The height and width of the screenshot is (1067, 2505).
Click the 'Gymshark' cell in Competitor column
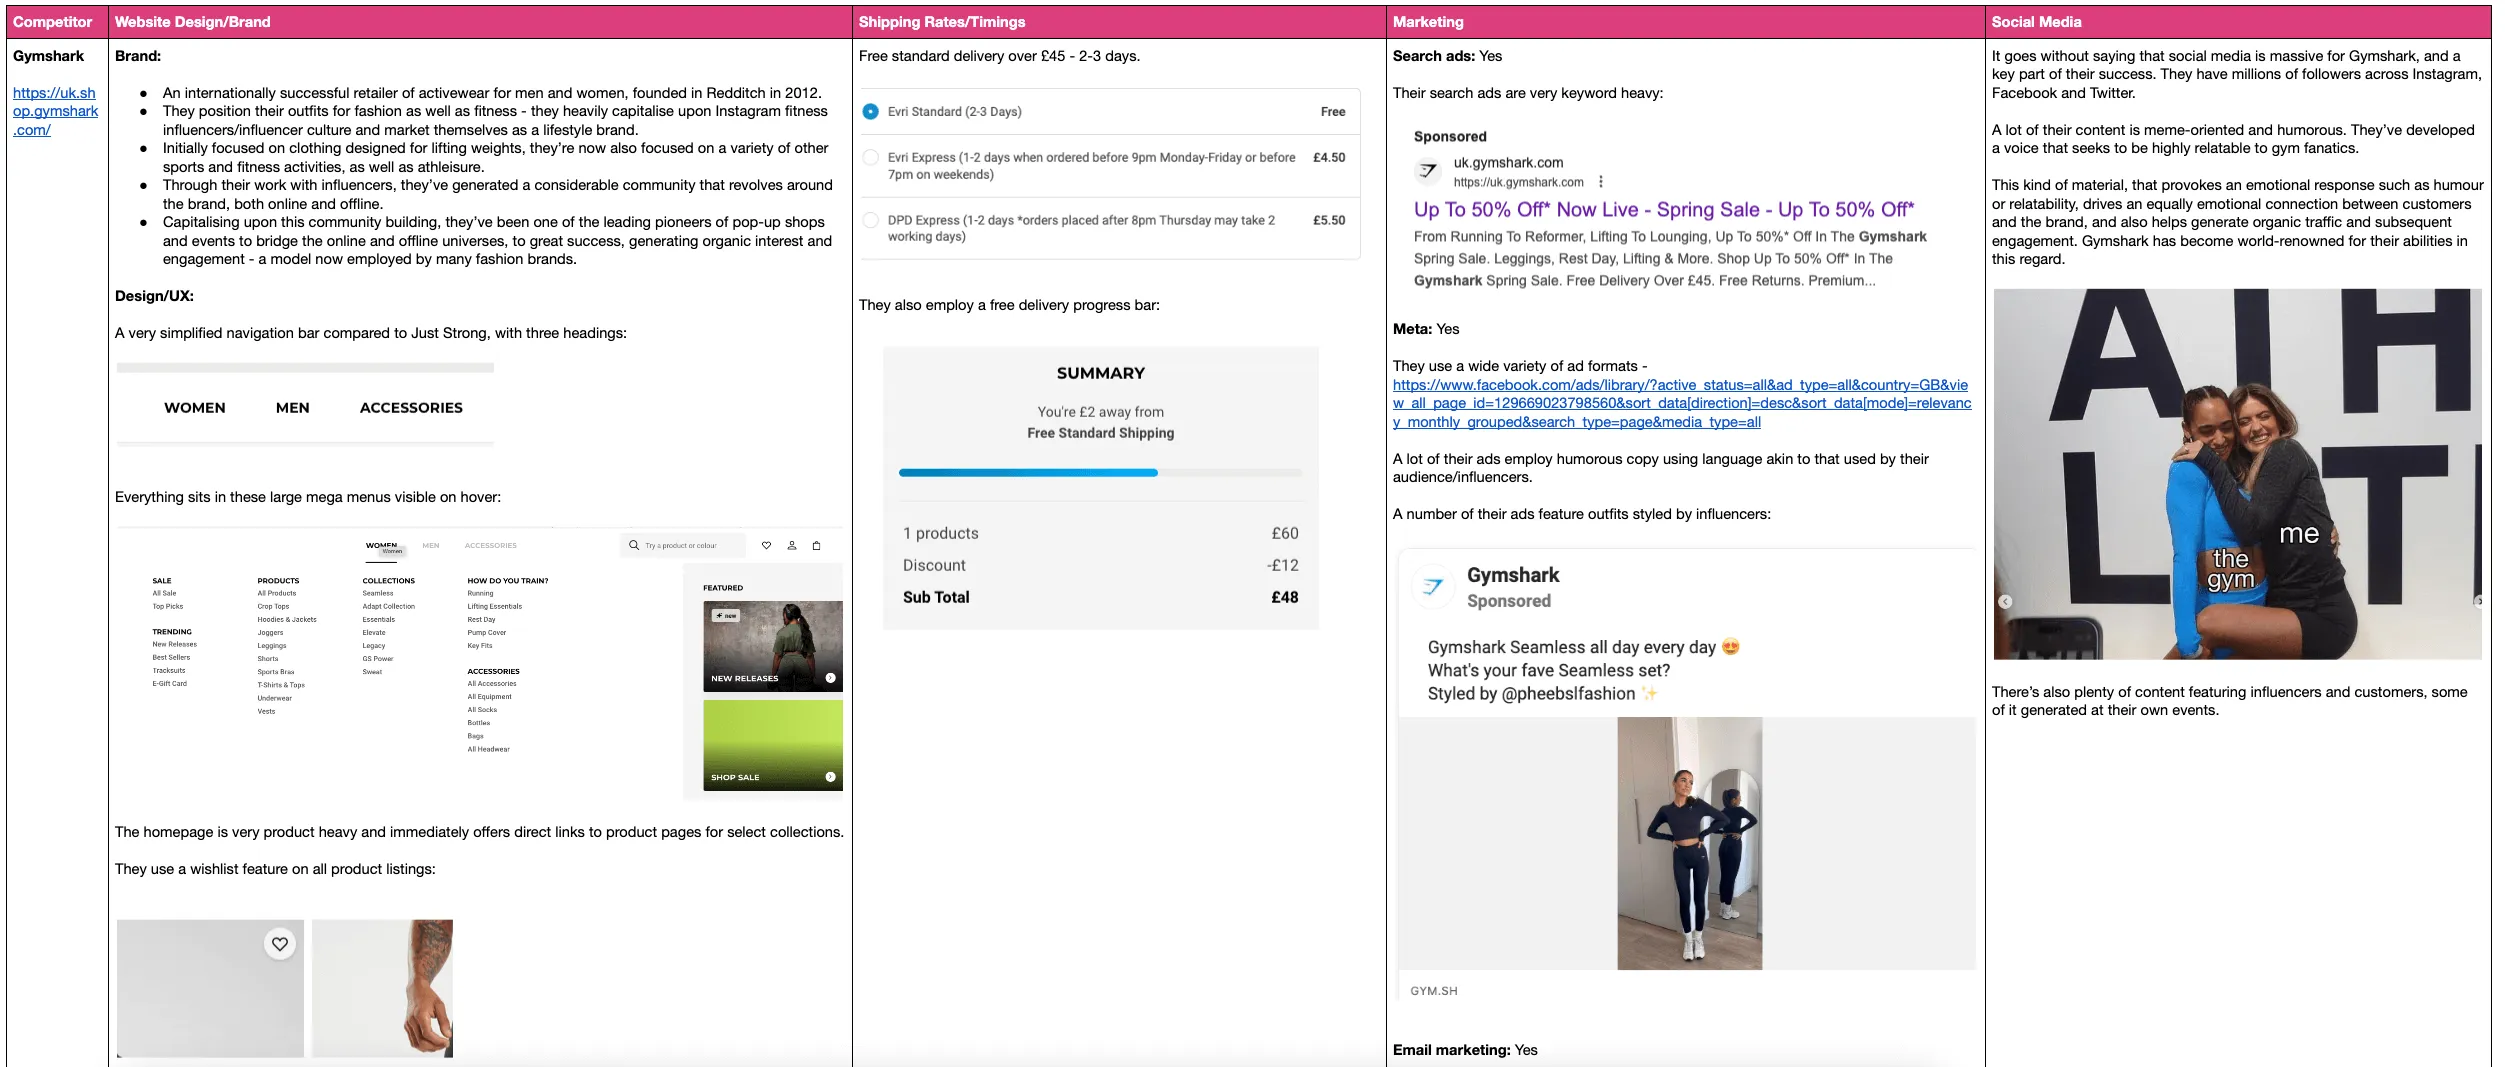click(x=48, y=56)
